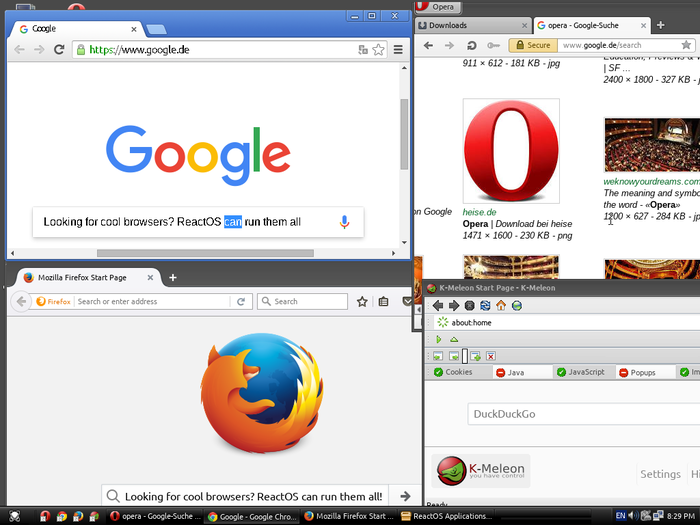The height and width of the screenshot is (525, 700).
Task: Toggle Cookies privacy setting in K-Meleon
Action: [x=453, y=372]
